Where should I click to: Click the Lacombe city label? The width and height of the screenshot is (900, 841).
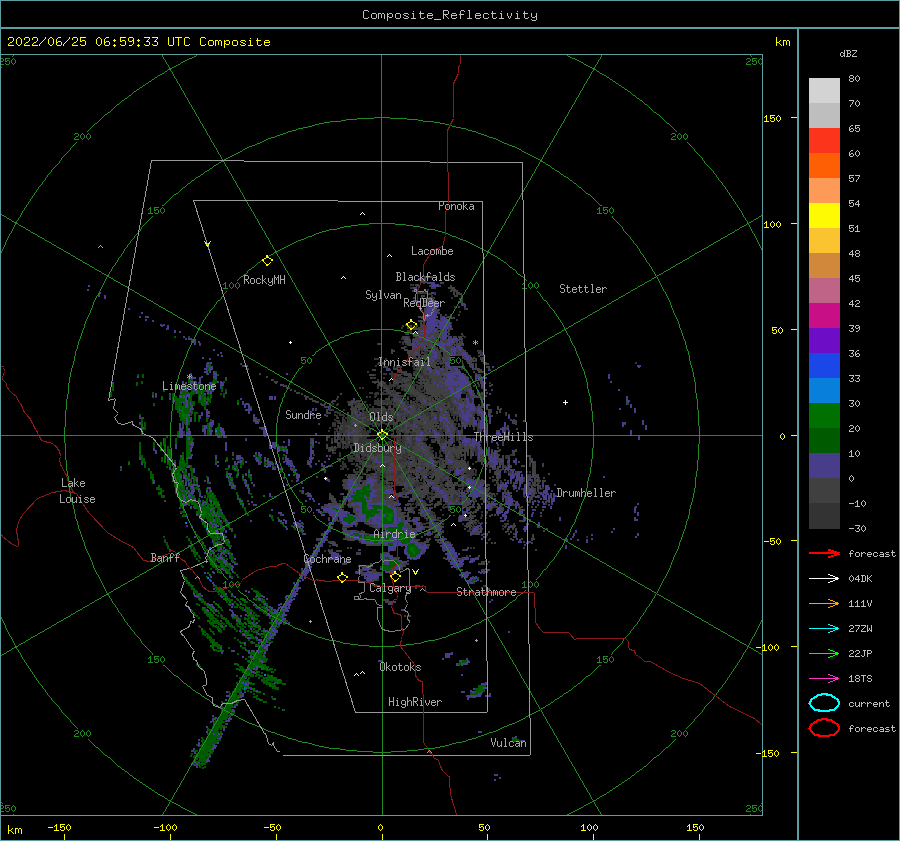[432, 251]
